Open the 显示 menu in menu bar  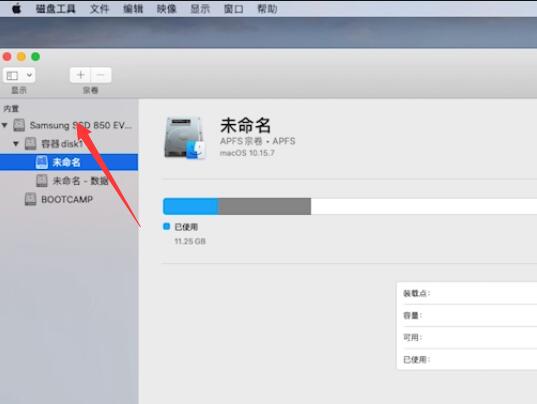[x=200, y=9]
